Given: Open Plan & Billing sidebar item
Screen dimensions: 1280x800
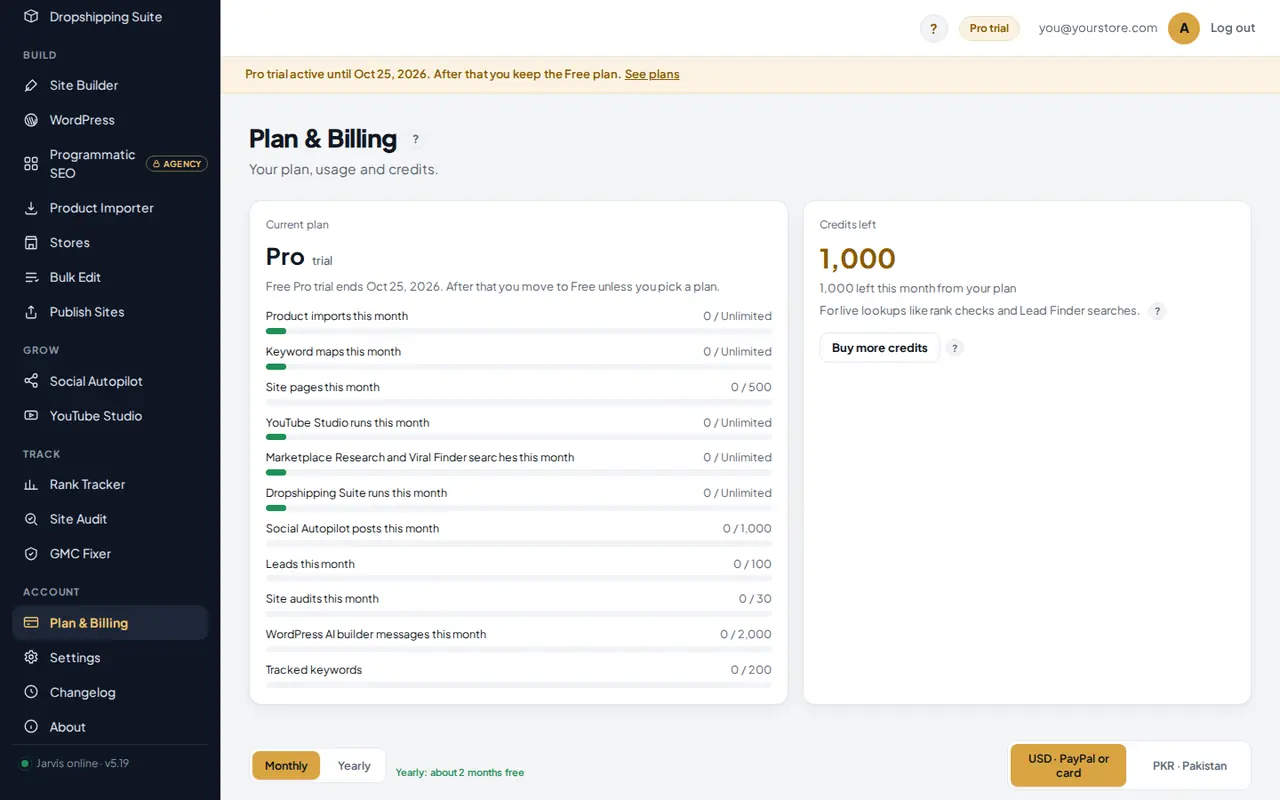Looking at the screenshot, I should 110,623.
